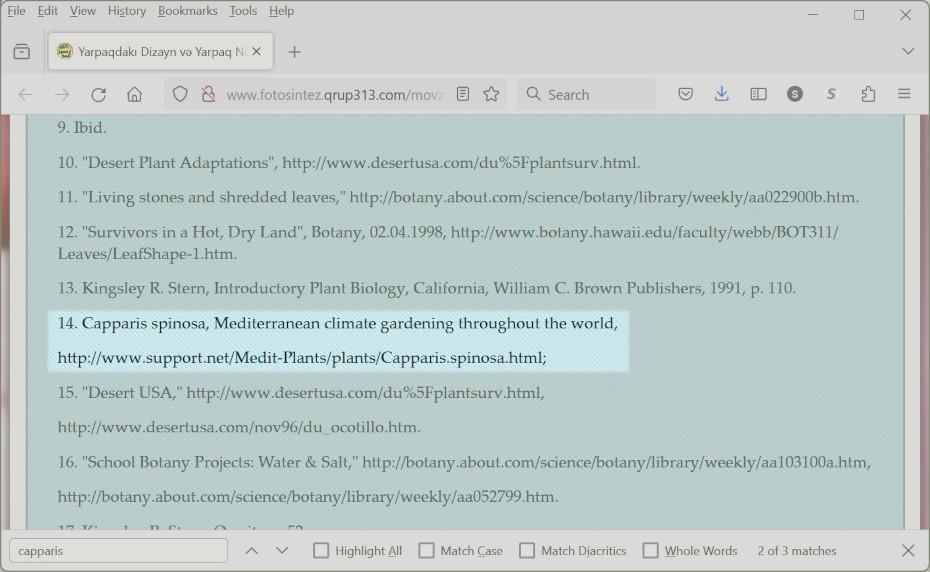This screenshot has height=572, width=930.
Task: Open the History menu
Action: pos(126,11)
